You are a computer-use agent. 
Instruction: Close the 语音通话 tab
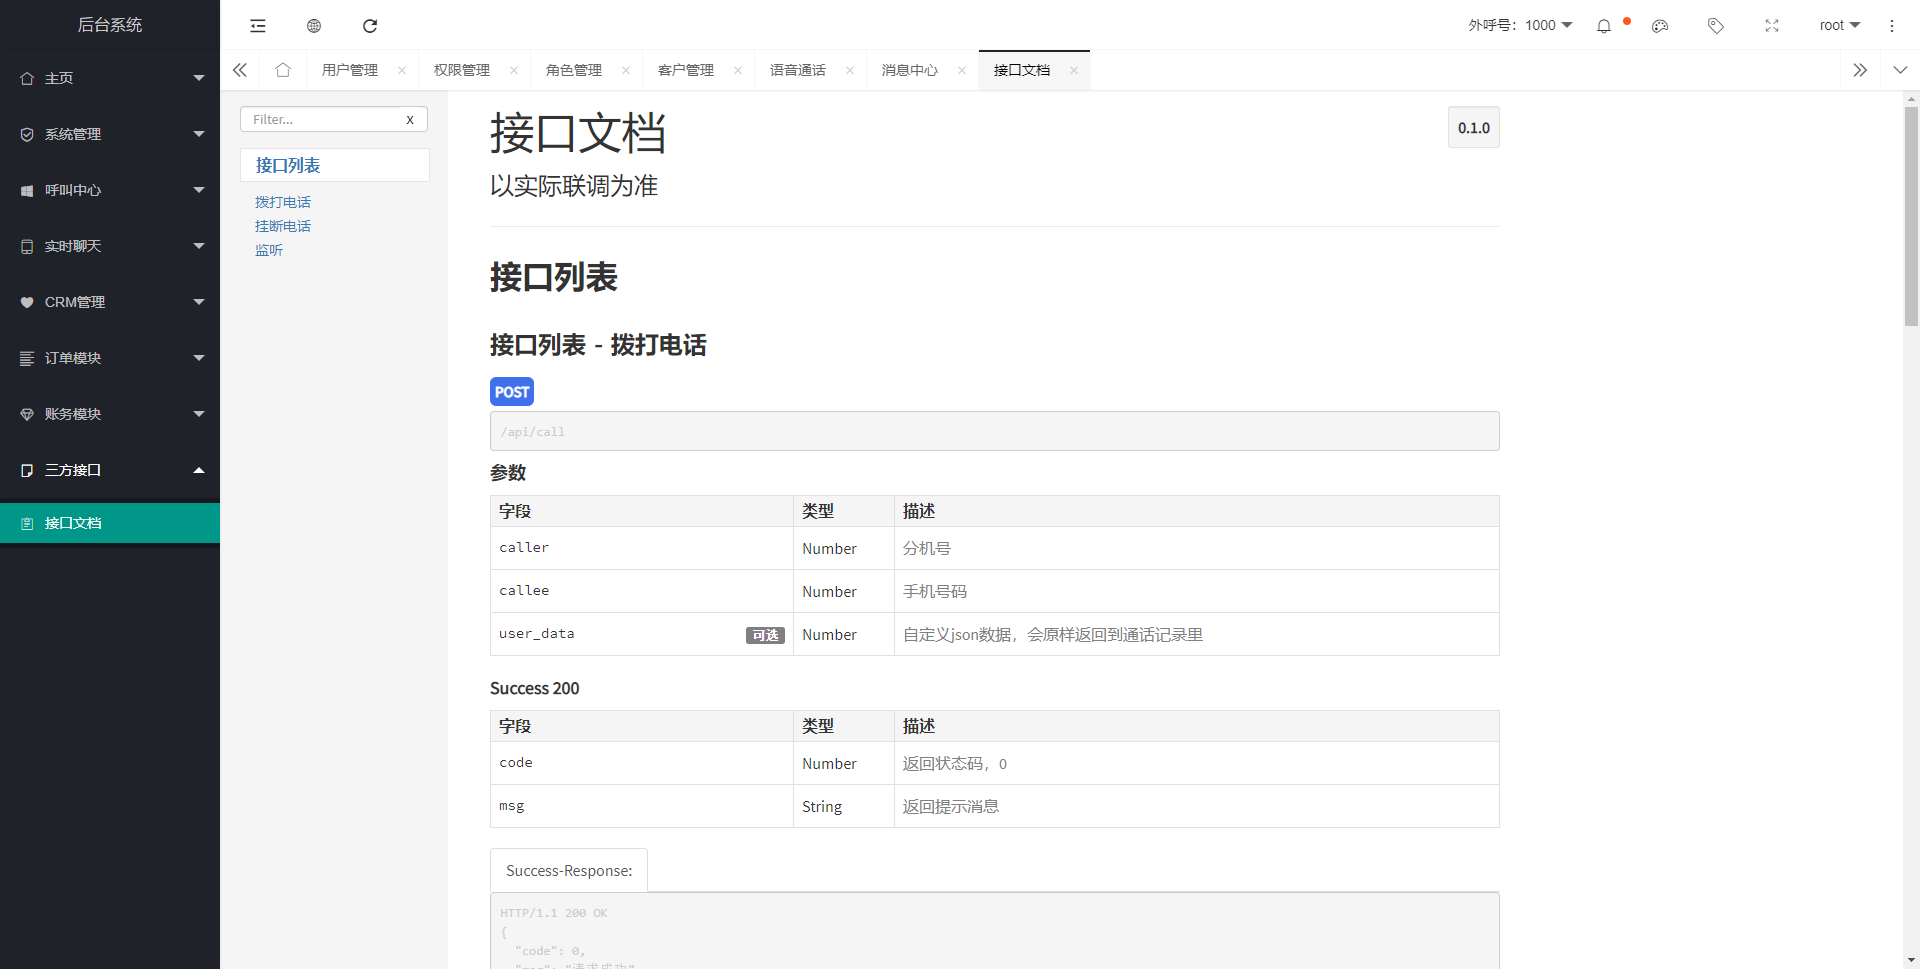coord(850,70)
